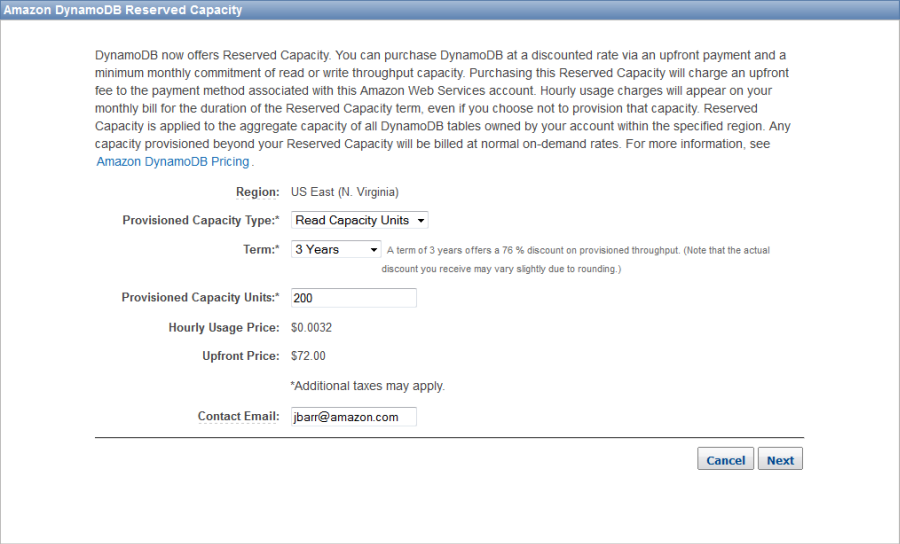Open the Provisioned Capacity Type dropdown
The image size is (900, 544).
click(x=360, y=220)
